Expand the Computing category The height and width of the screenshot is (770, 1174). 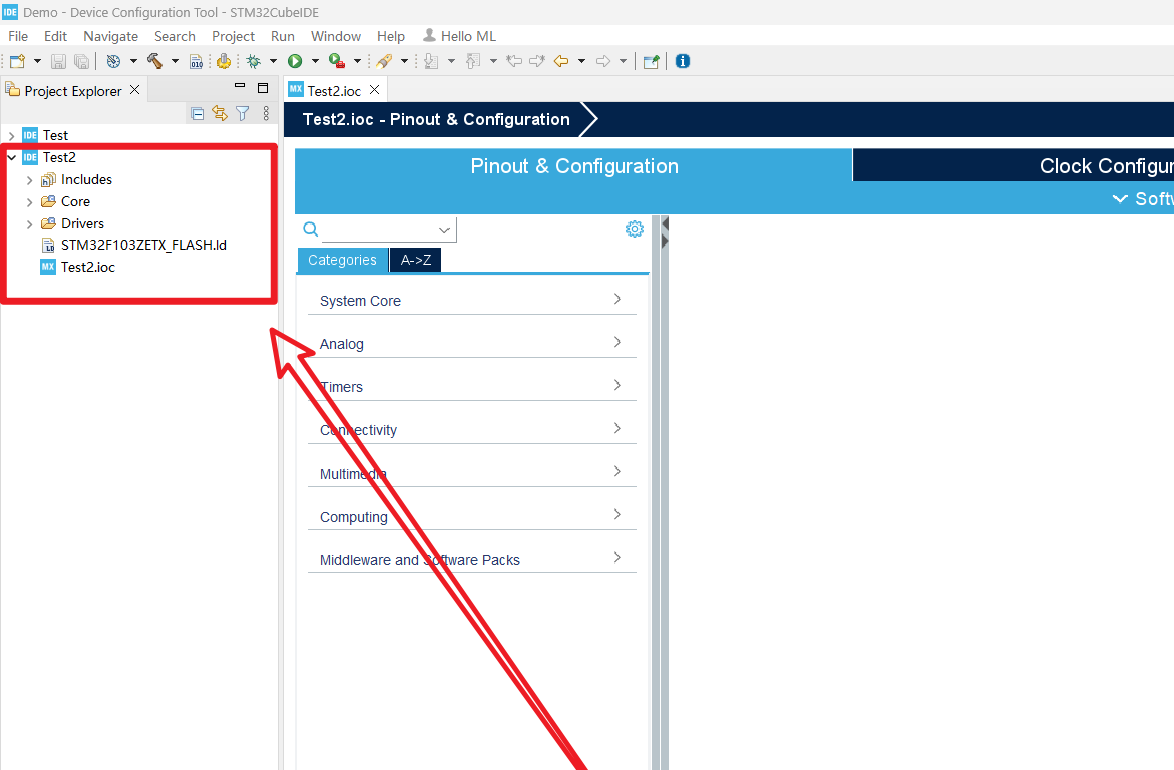(472, 516)
